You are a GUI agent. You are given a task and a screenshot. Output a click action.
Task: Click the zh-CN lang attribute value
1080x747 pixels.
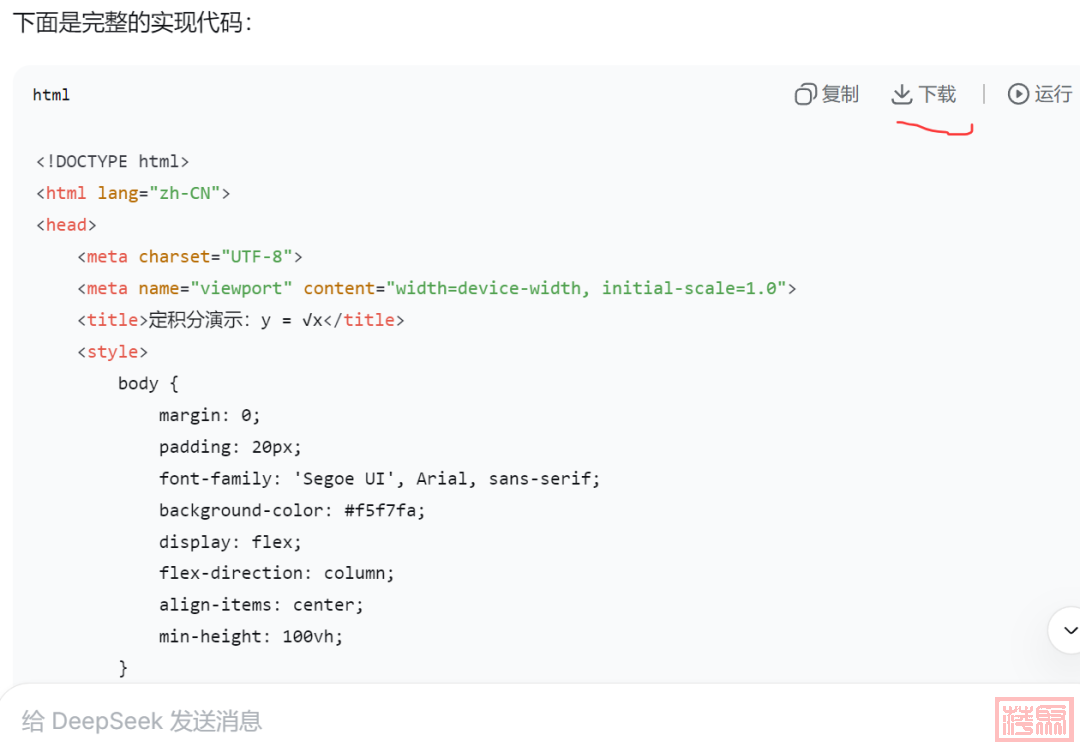pos(185,193)
